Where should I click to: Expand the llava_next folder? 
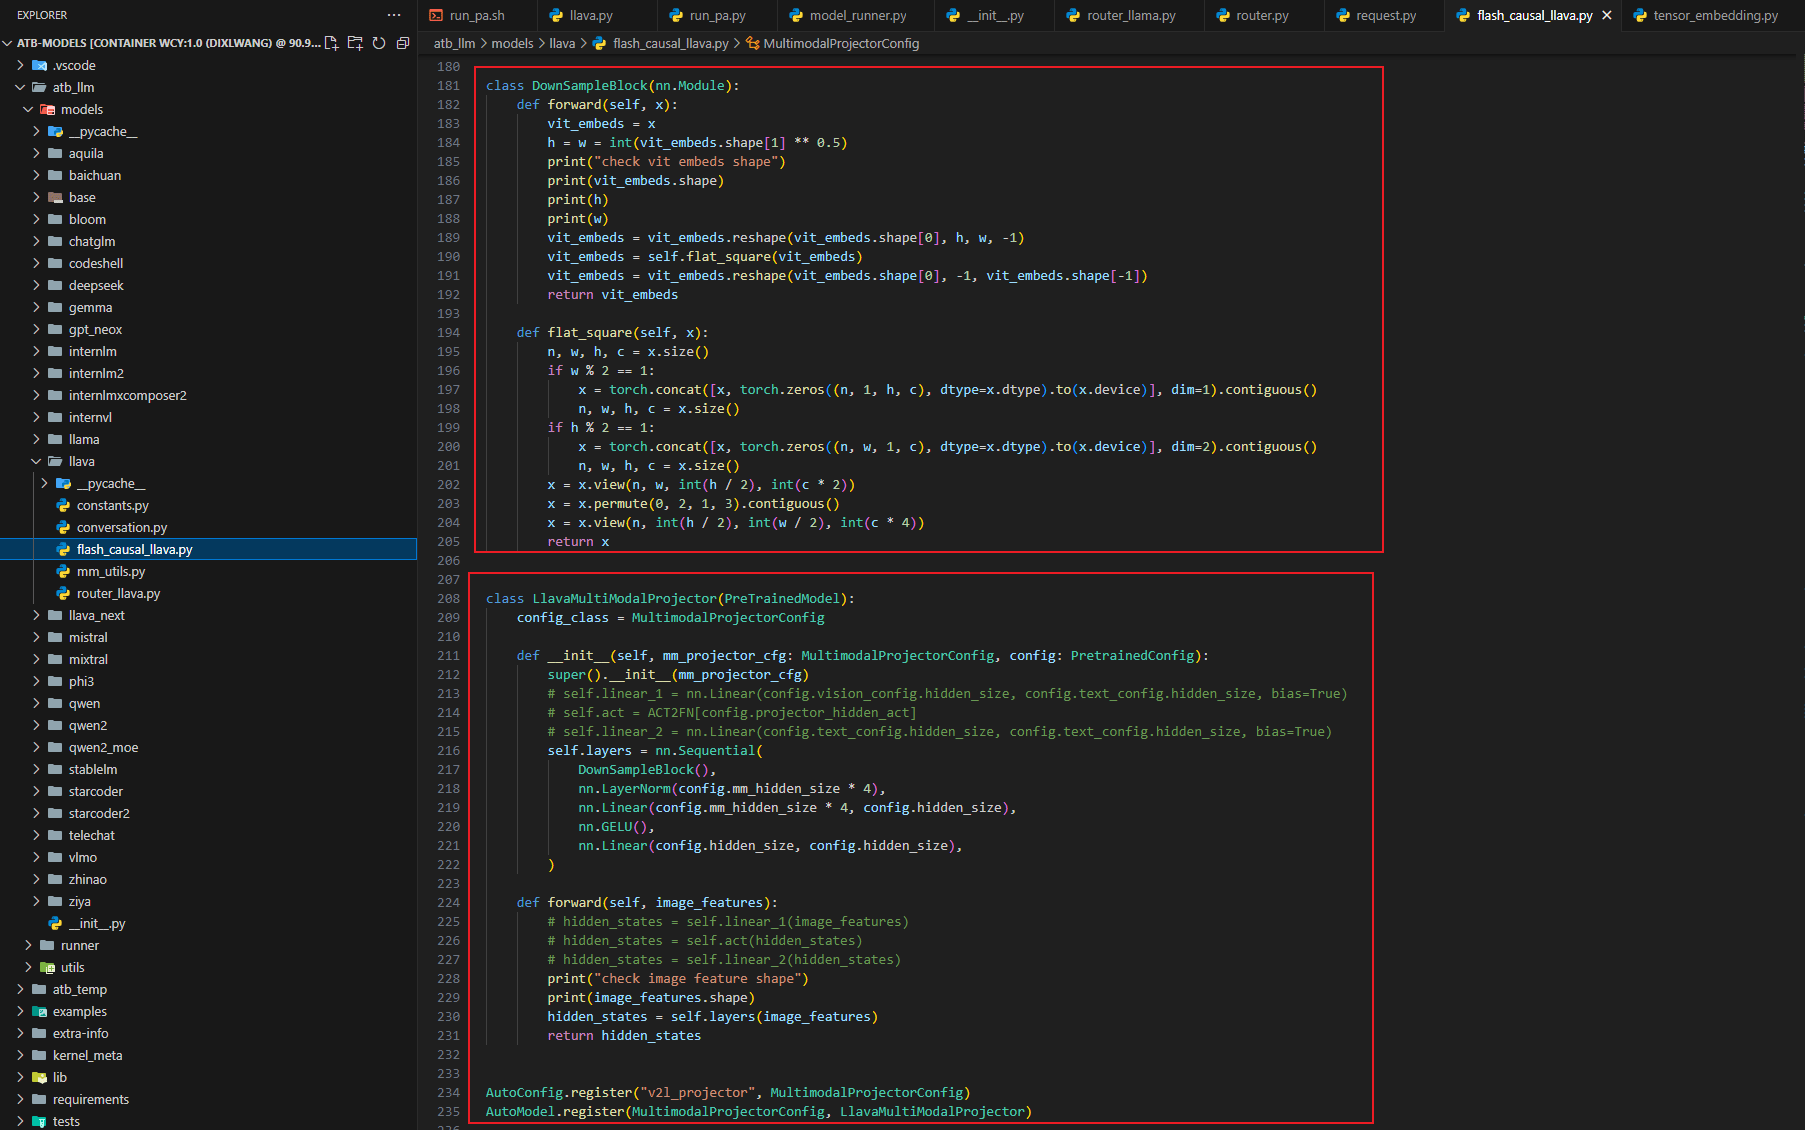coord(37,615)
